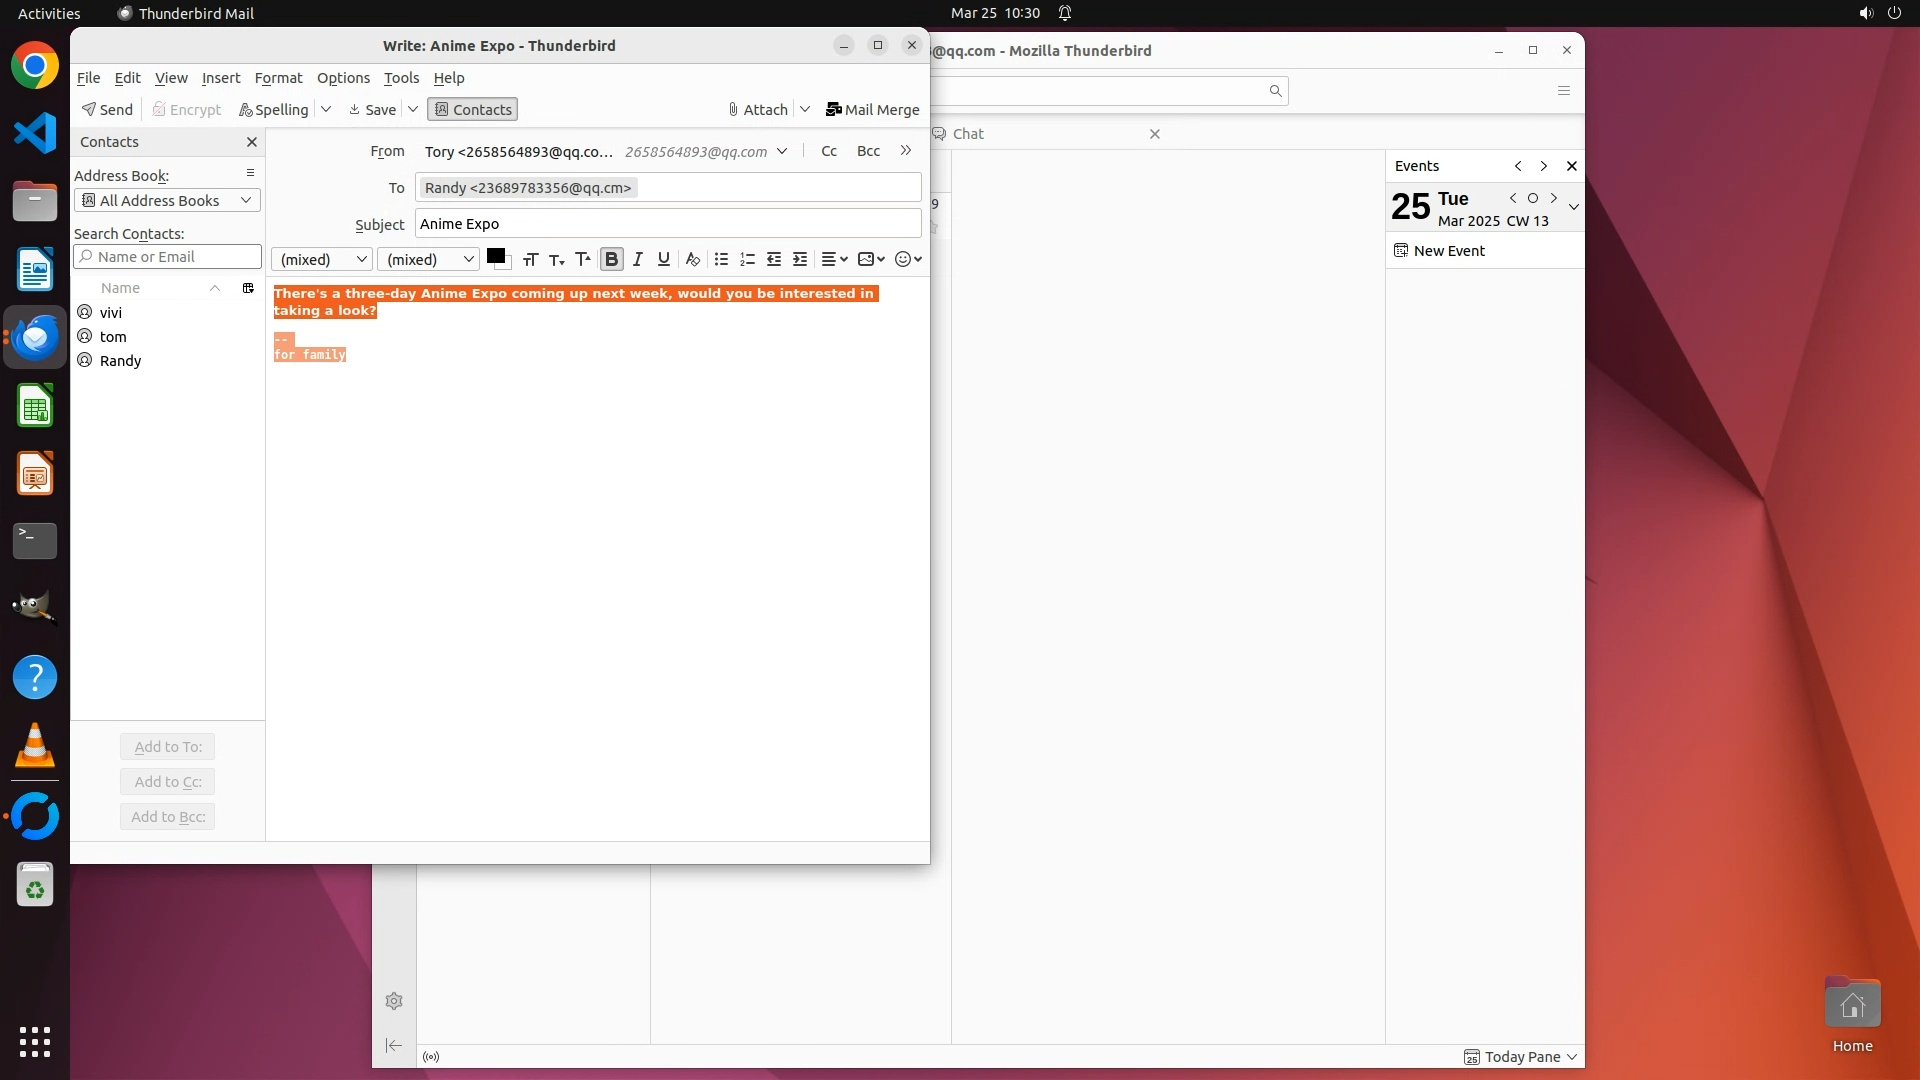This screenshot has width=1920, height=1080.
Task: Click the Bcc field button
Action: [868, 151]
